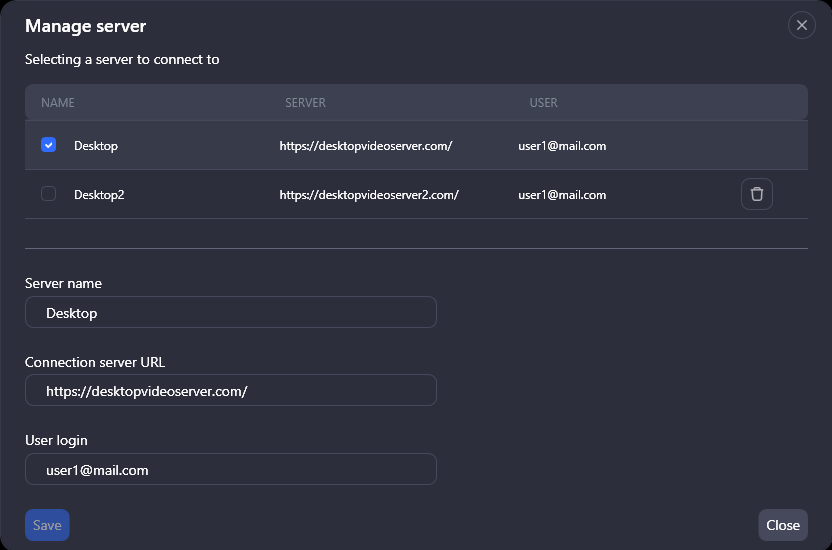Viewport: 832px width, 550px height.
Task: Click the https://desktopvideoserver.com/ cell in the table
Action: 366,146
